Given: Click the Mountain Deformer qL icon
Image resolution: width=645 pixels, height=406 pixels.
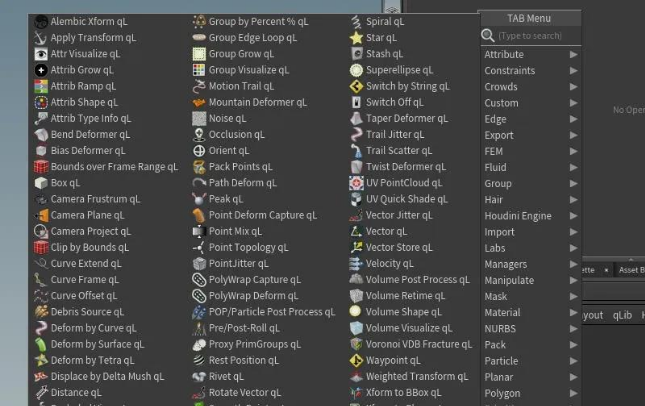Looking at the screenshot, I should pyautogui.click(x=199, y=102).
